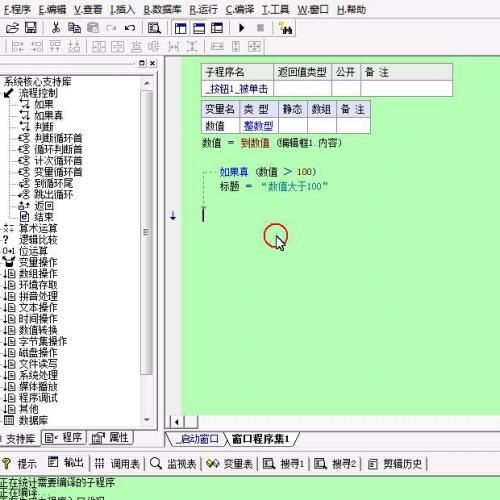The height and width of the screenshot is (500, 500).
Task: Toggle the status panel layout icon
Action: (199, 28)
